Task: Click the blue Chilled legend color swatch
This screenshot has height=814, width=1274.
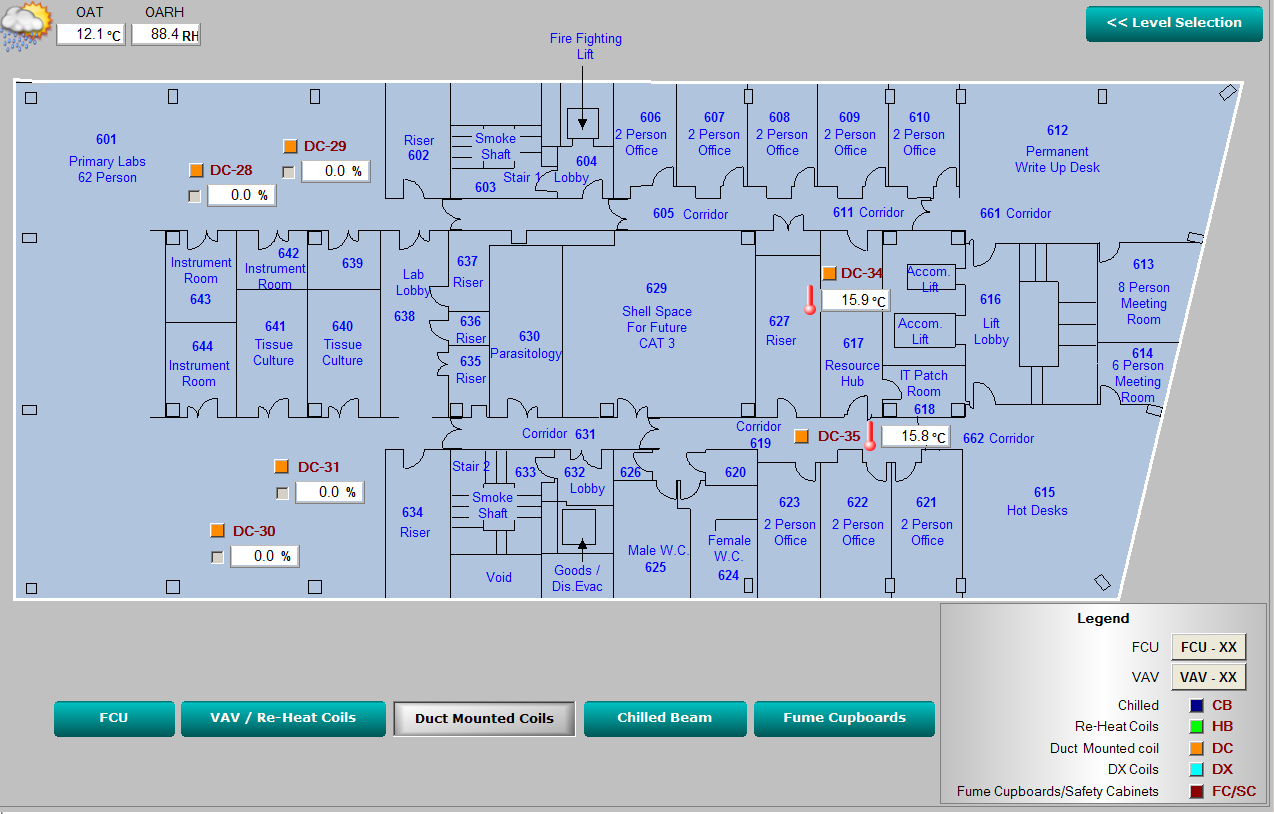Action: (1196, 705)
